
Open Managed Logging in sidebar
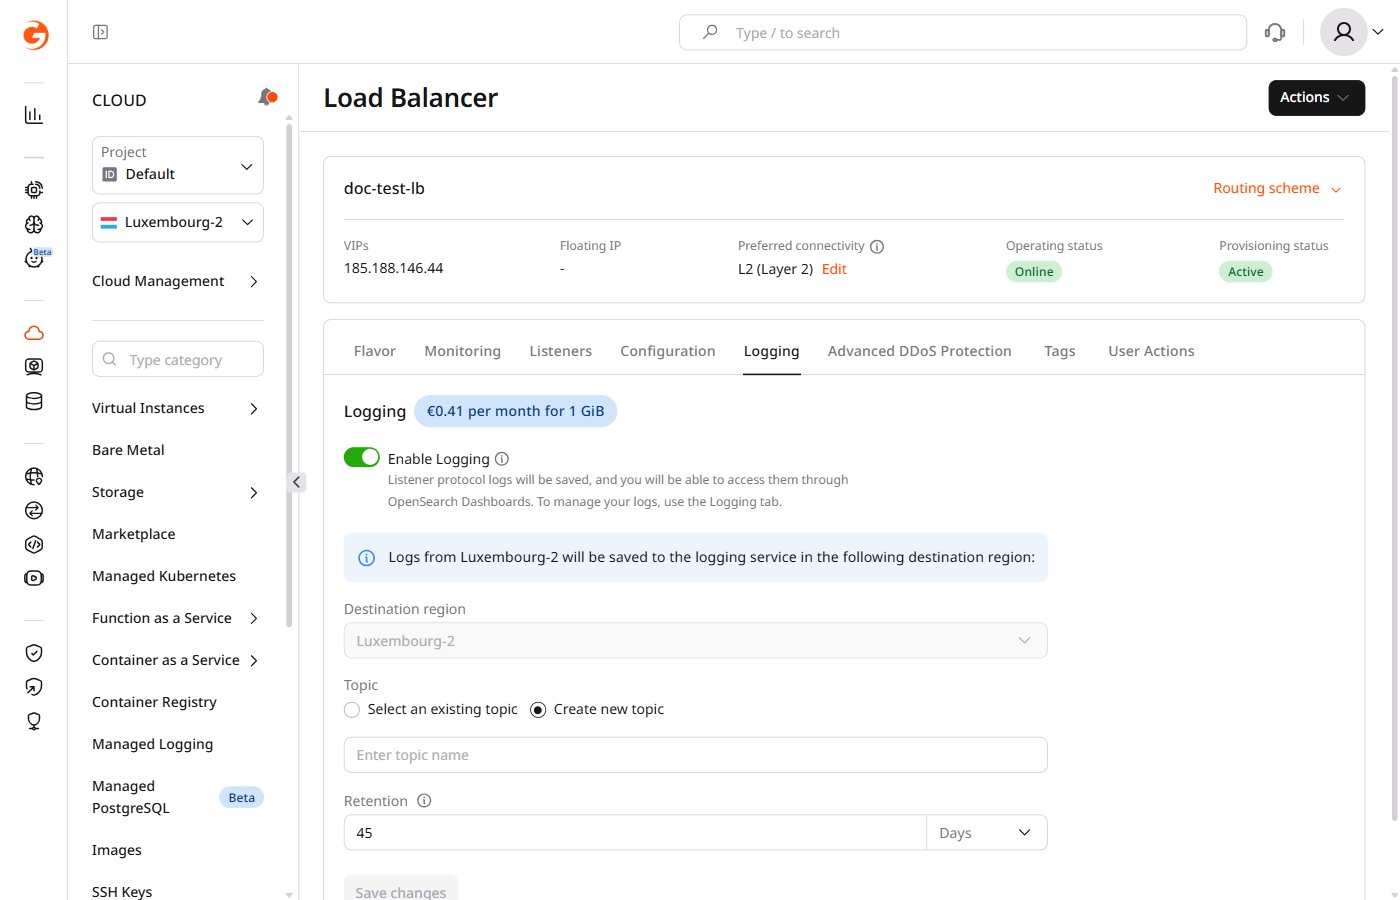point(152,744)
